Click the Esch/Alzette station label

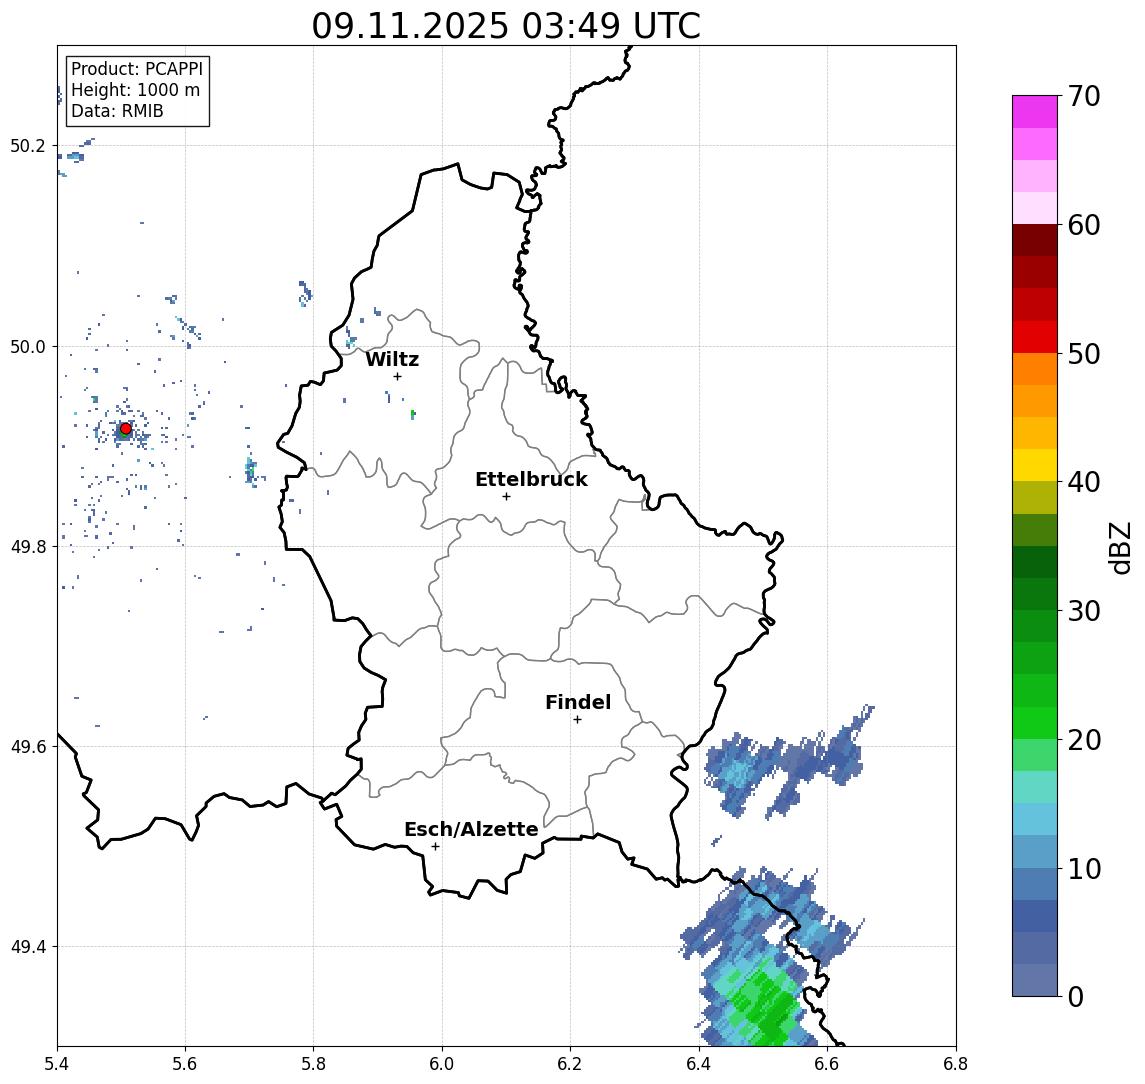pos(471,829)
